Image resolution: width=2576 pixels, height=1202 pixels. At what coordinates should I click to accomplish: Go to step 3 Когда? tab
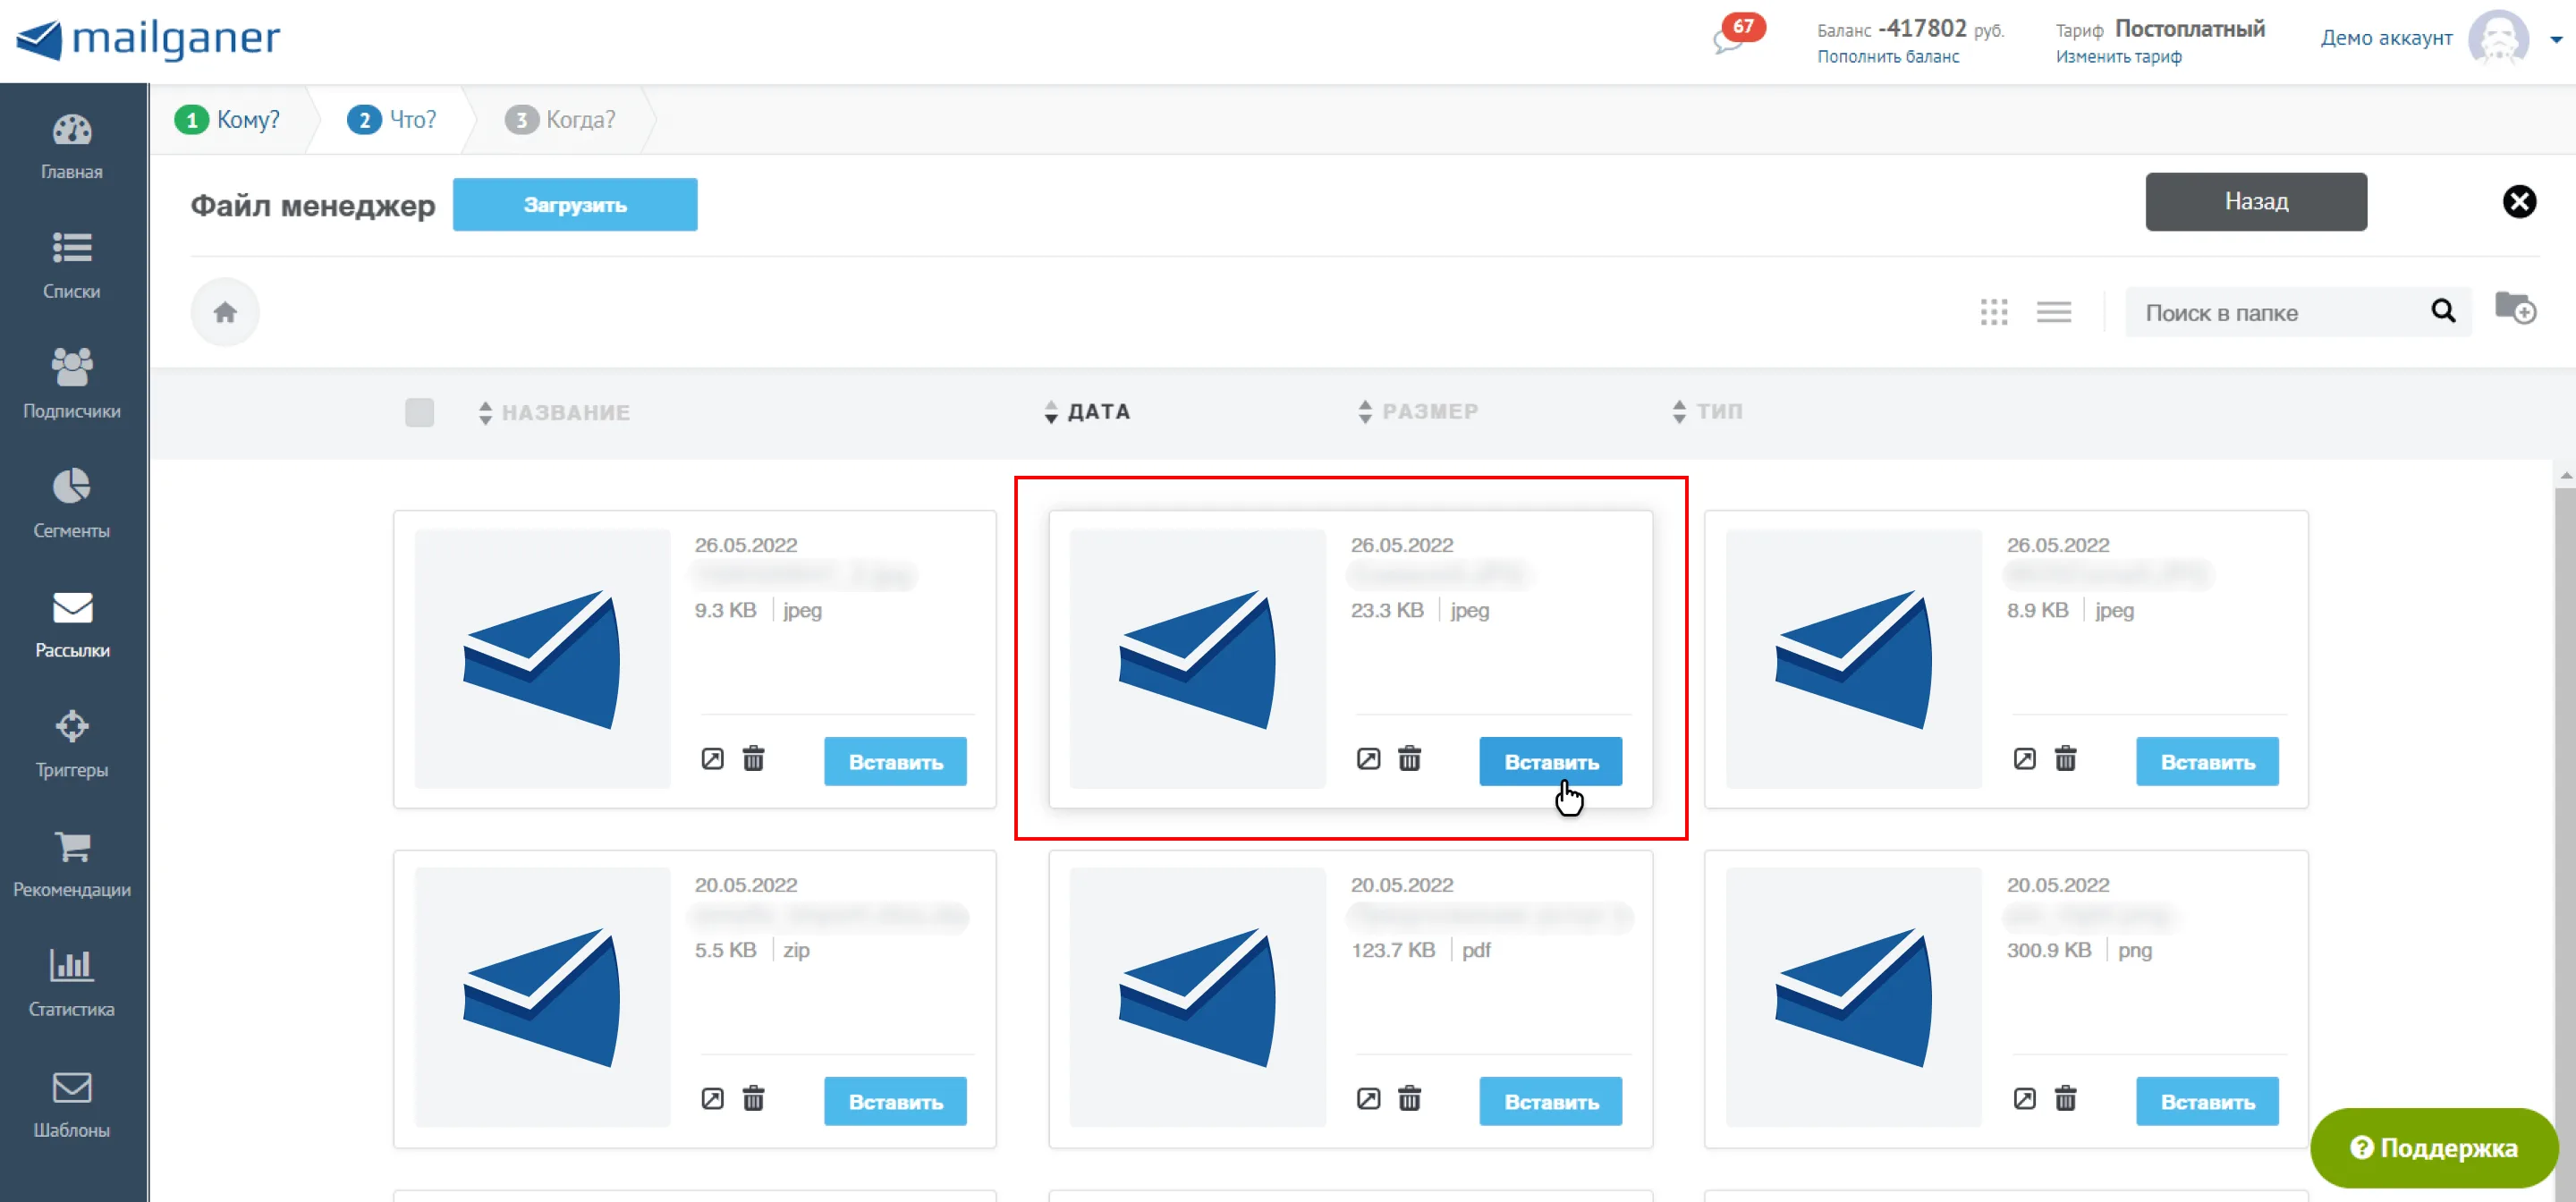tap(560, 120)
